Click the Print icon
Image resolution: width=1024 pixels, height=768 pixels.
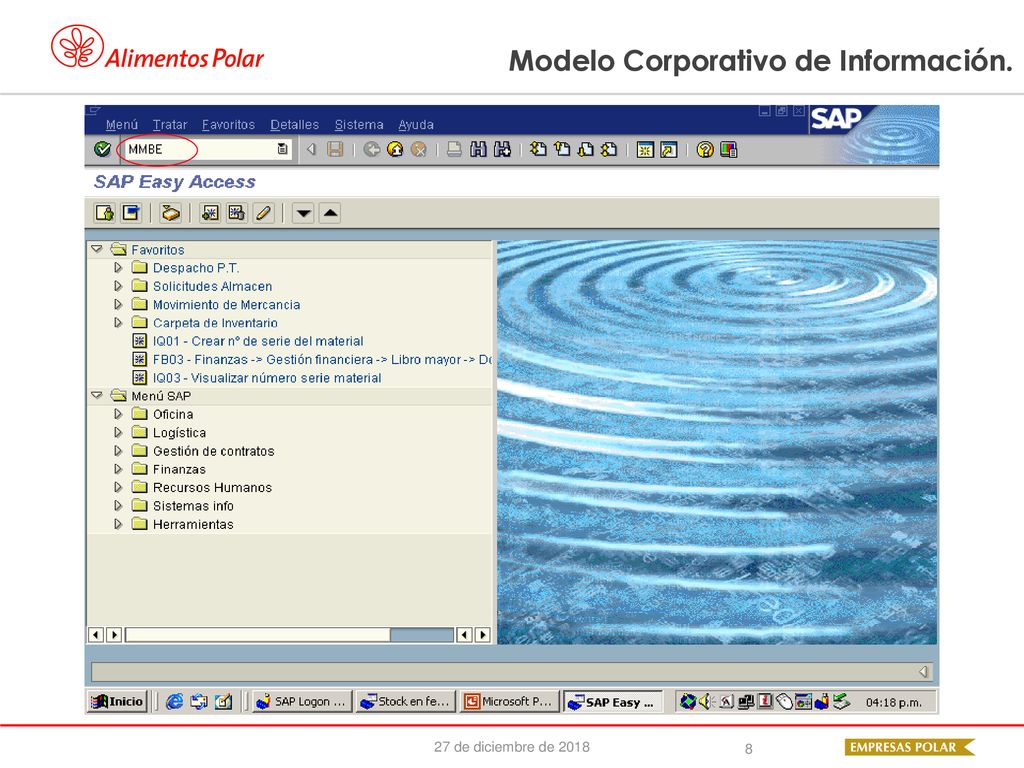454,150
